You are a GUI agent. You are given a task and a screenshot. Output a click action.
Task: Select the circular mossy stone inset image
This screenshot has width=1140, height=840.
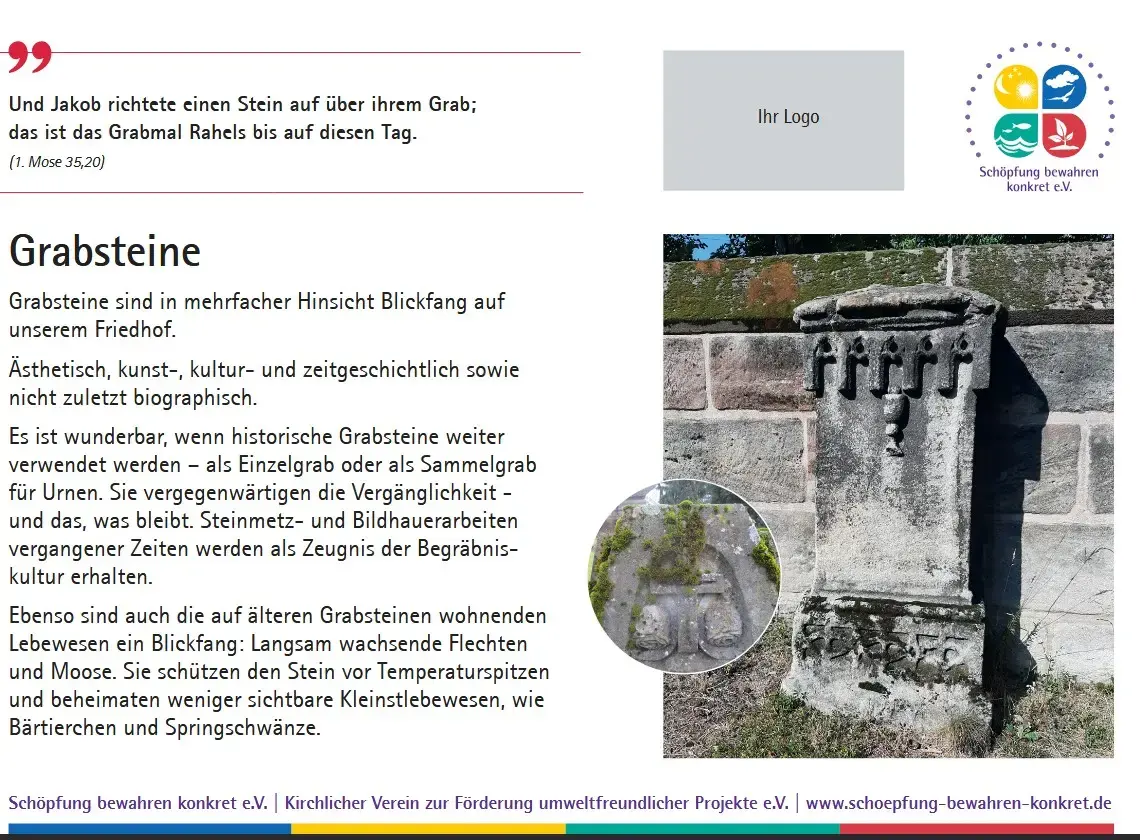point(683,575)
